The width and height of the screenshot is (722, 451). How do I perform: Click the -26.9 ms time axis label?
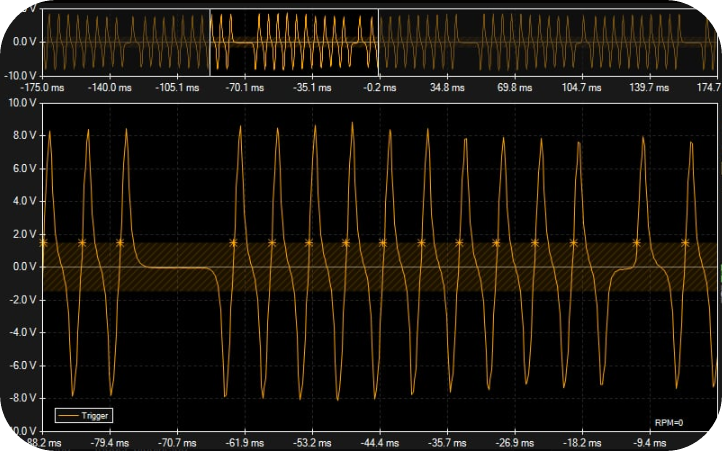coord(515,443)
